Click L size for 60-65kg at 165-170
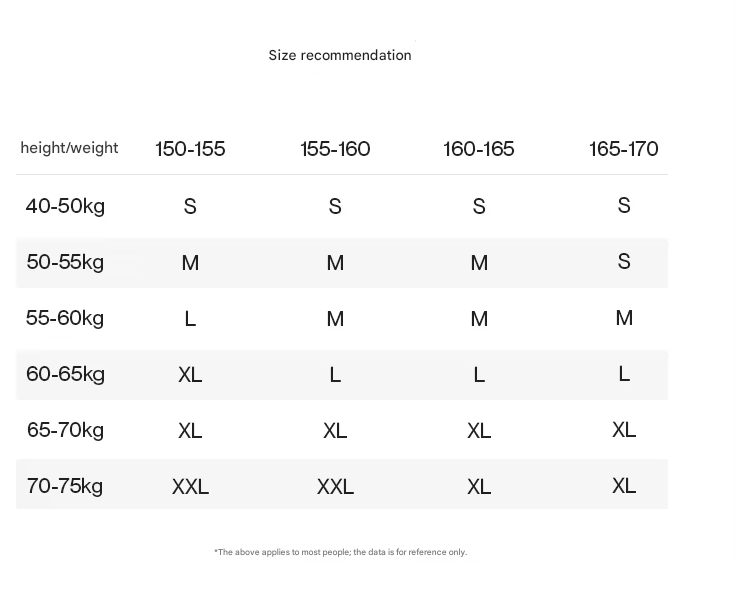Screen dimensions: 749x593 624,374
